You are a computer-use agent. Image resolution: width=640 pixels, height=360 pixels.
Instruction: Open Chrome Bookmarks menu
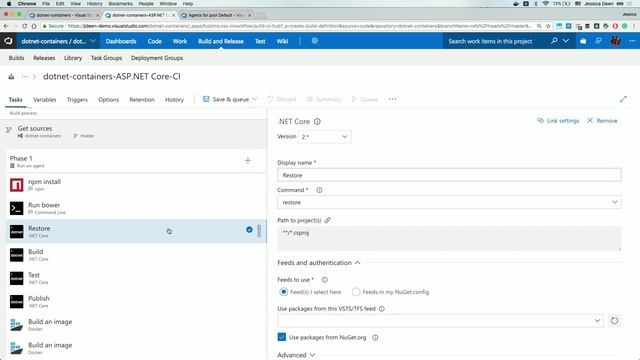click(x=120, y=4)
